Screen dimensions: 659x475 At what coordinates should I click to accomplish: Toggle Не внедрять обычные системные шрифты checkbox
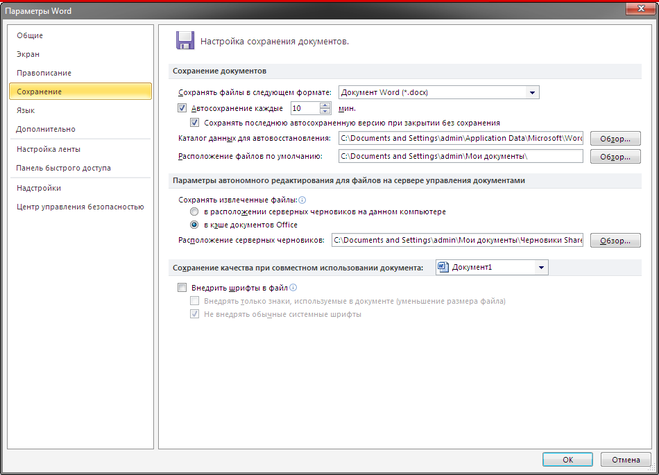click(194, 314)
